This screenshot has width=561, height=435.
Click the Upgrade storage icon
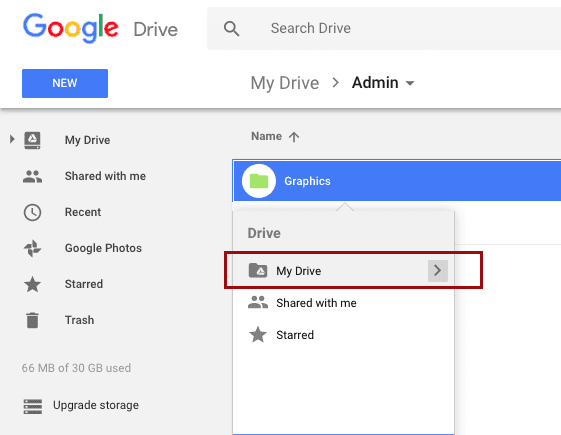click(33, 406)
